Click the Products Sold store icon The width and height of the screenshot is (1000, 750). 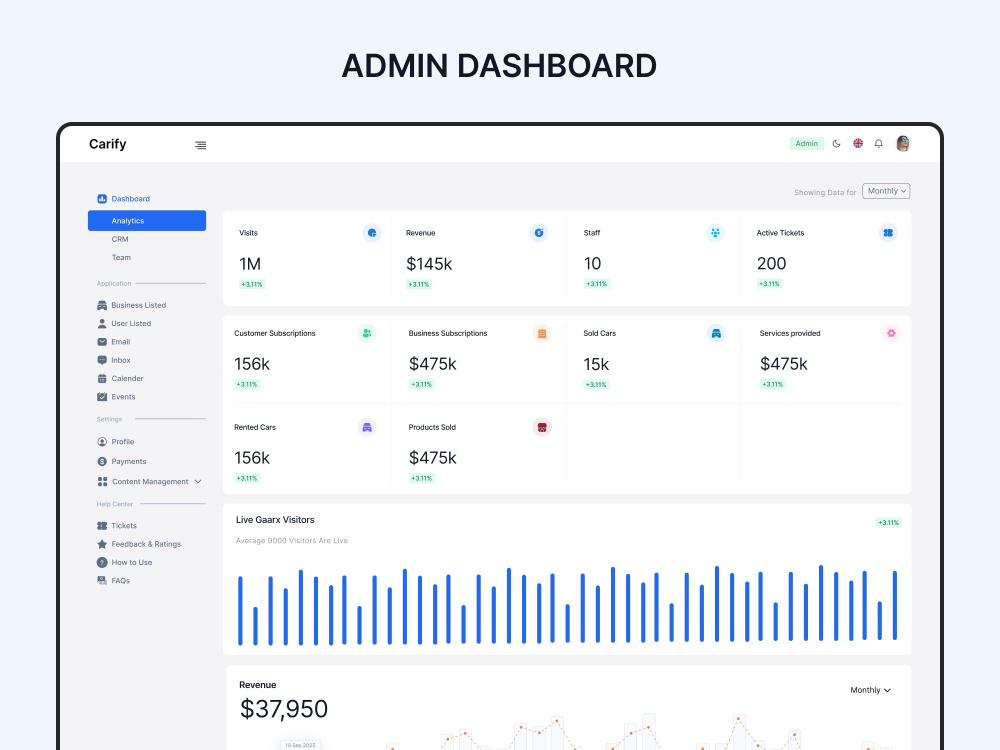[541, 427]
